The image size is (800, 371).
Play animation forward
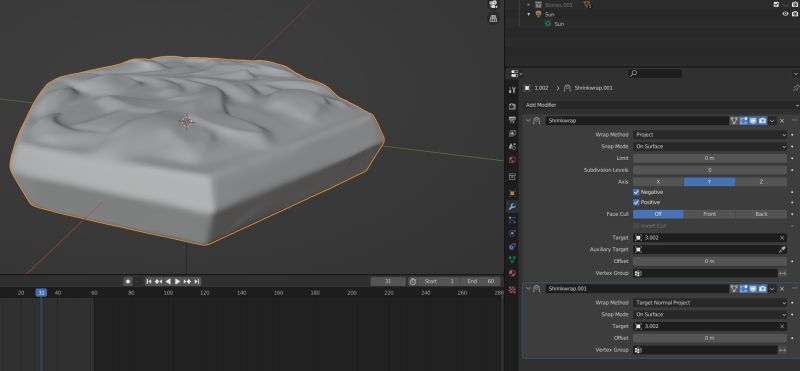[x=178, y=281]
